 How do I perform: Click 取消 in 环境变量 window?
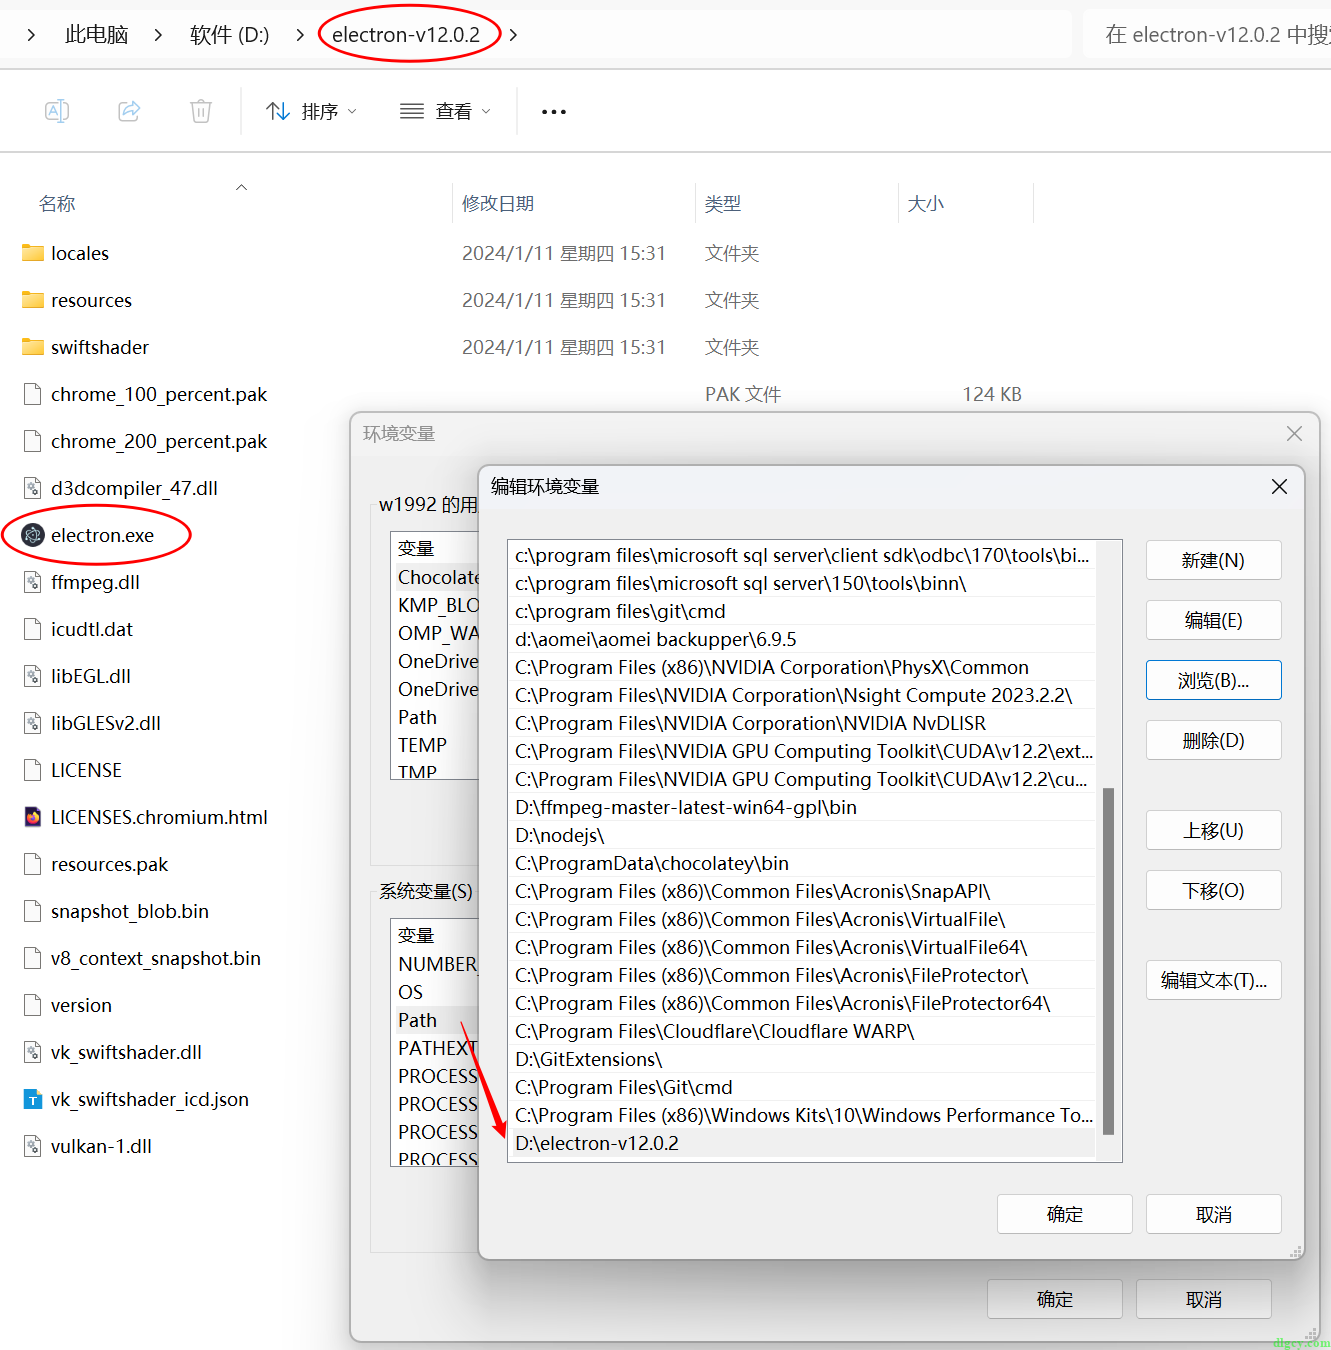(x=1203, y=1299)
